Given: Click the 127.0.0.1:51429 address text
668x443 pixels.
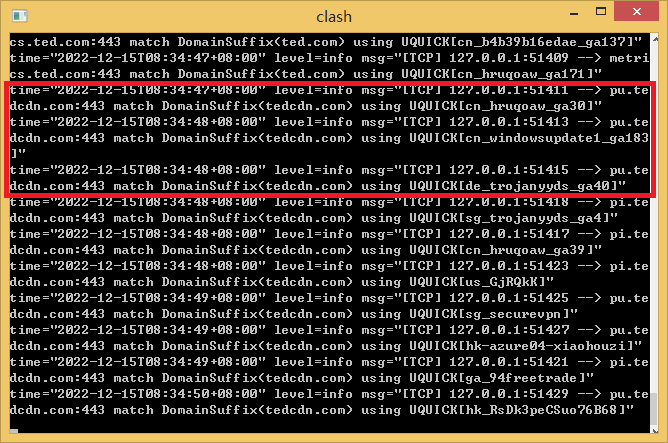Looking at the screenshot, I should click(509, 394).
